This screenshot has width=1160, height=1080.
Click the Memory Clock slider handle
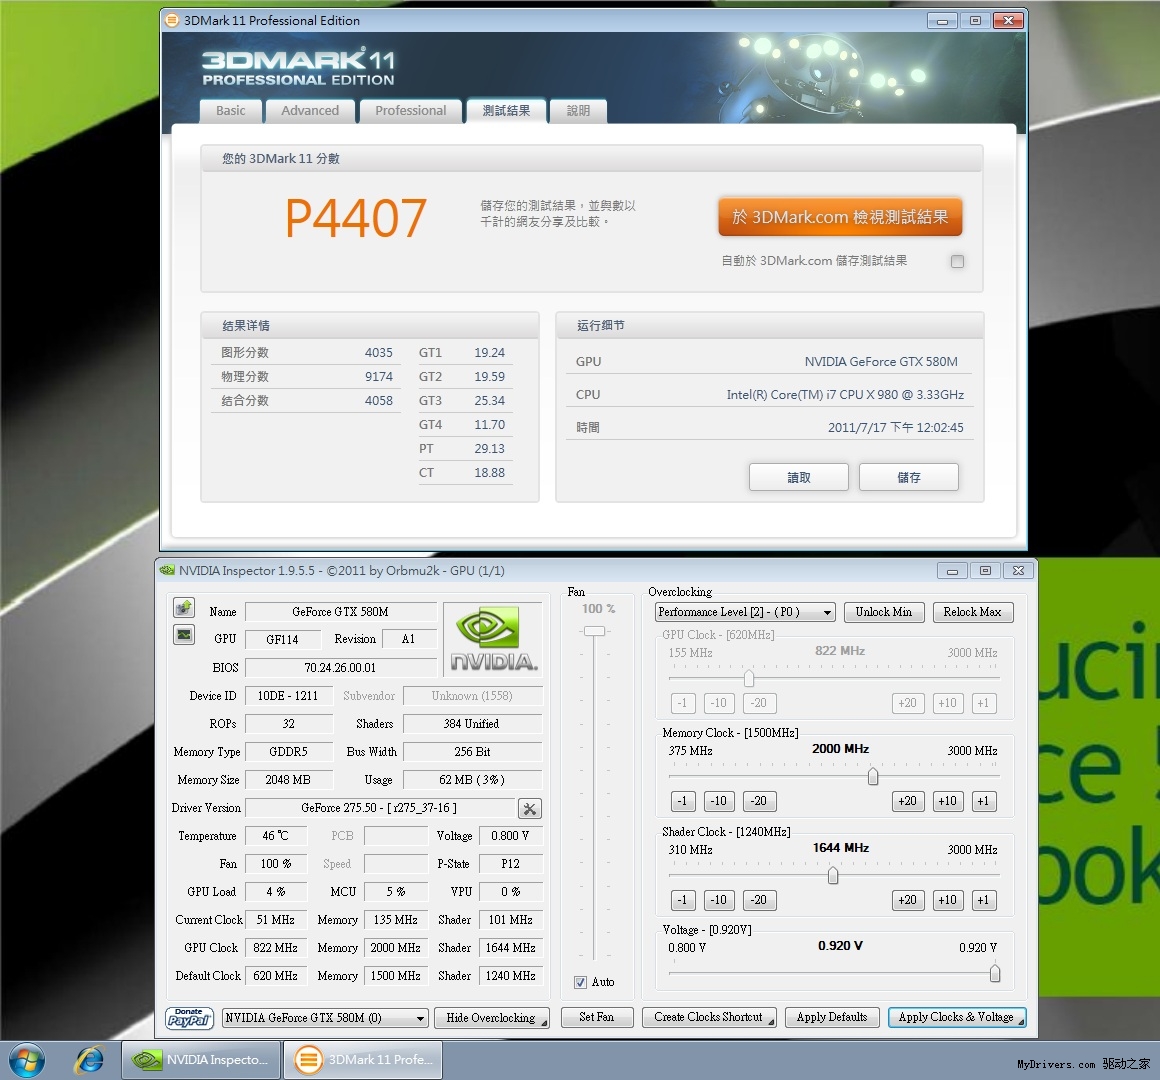(x=873, y=776)
